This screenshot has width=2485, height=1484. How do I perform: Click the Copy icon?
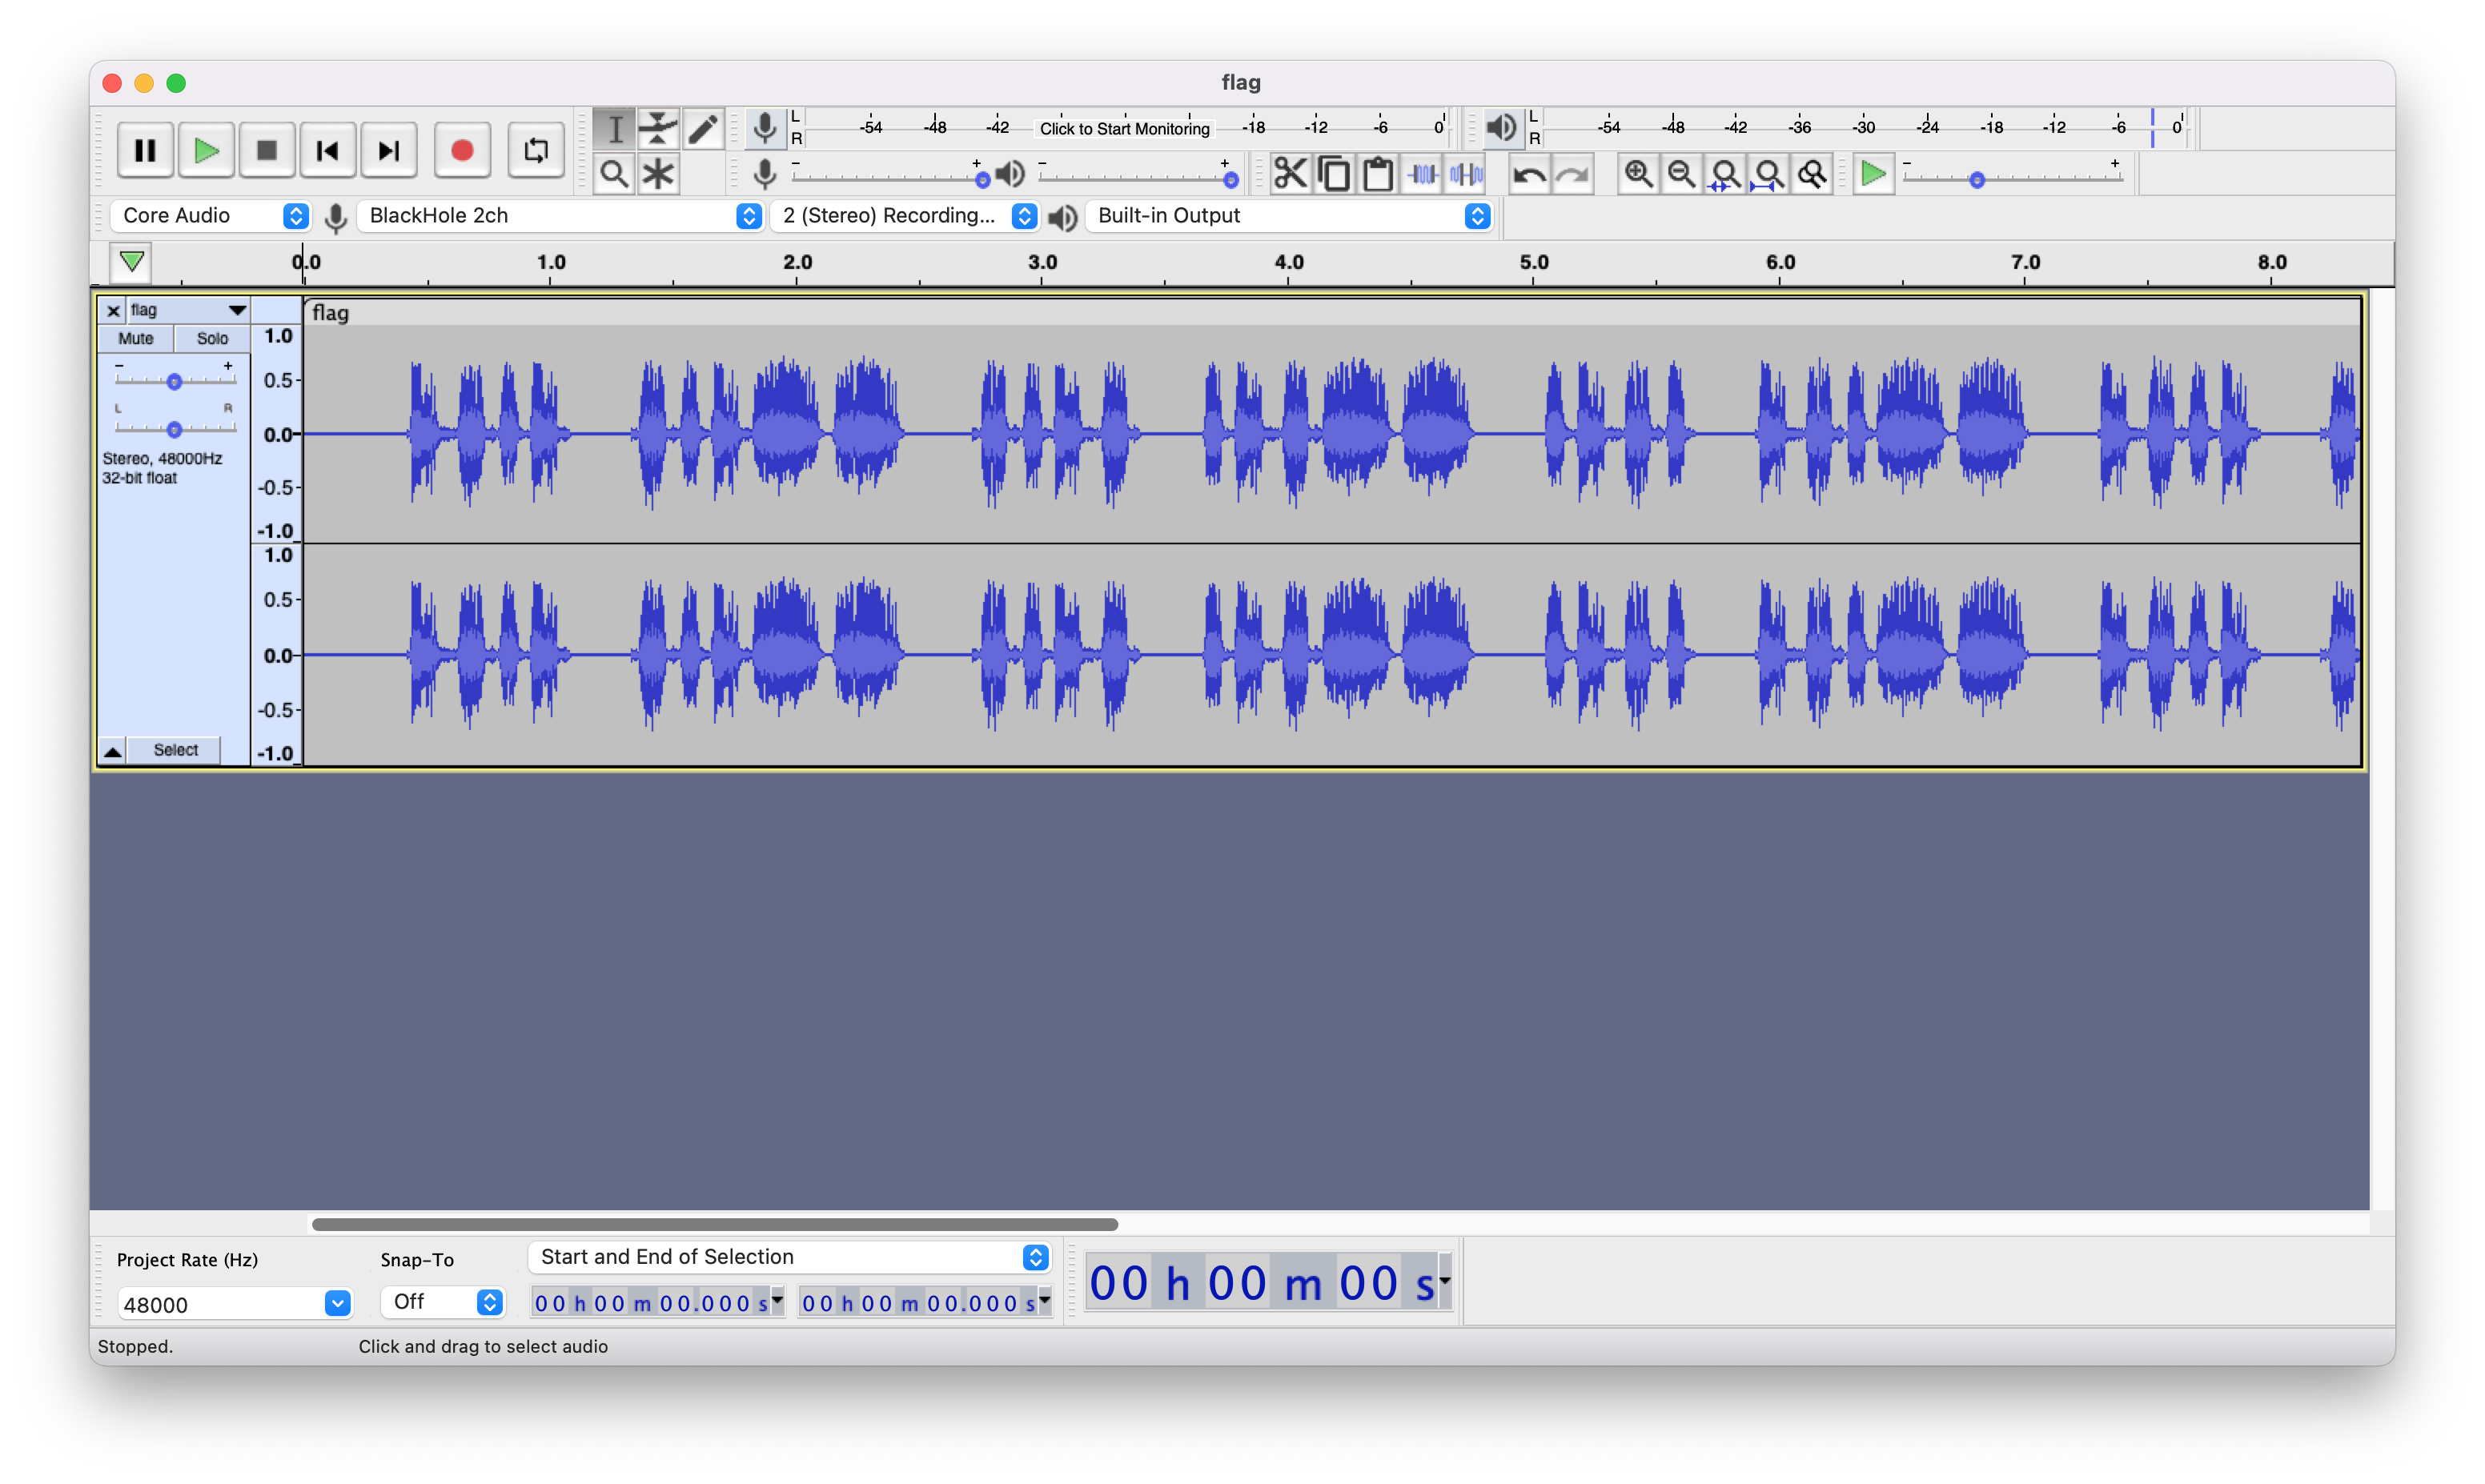1334,174
